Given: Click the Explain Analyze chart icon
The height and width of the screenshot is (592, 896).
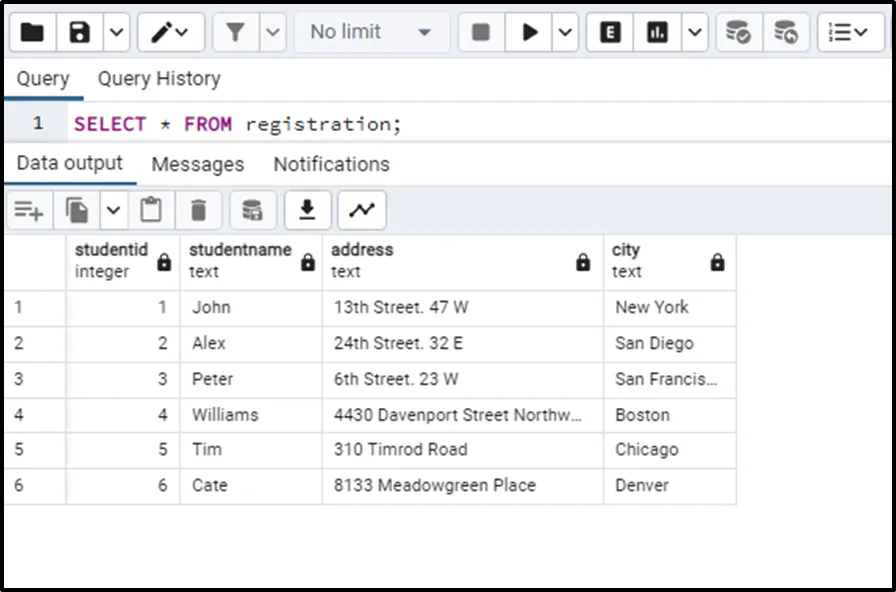Looking at the screenshot, I should [x=657, y=32].
